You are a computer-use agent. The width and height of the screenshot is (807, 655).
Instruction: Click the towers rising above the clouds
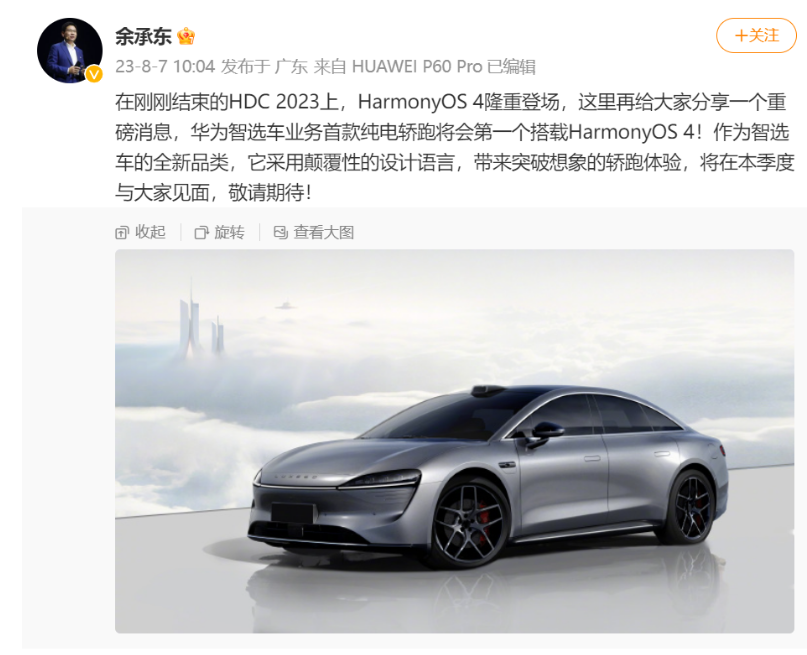(x=202, y=322)
